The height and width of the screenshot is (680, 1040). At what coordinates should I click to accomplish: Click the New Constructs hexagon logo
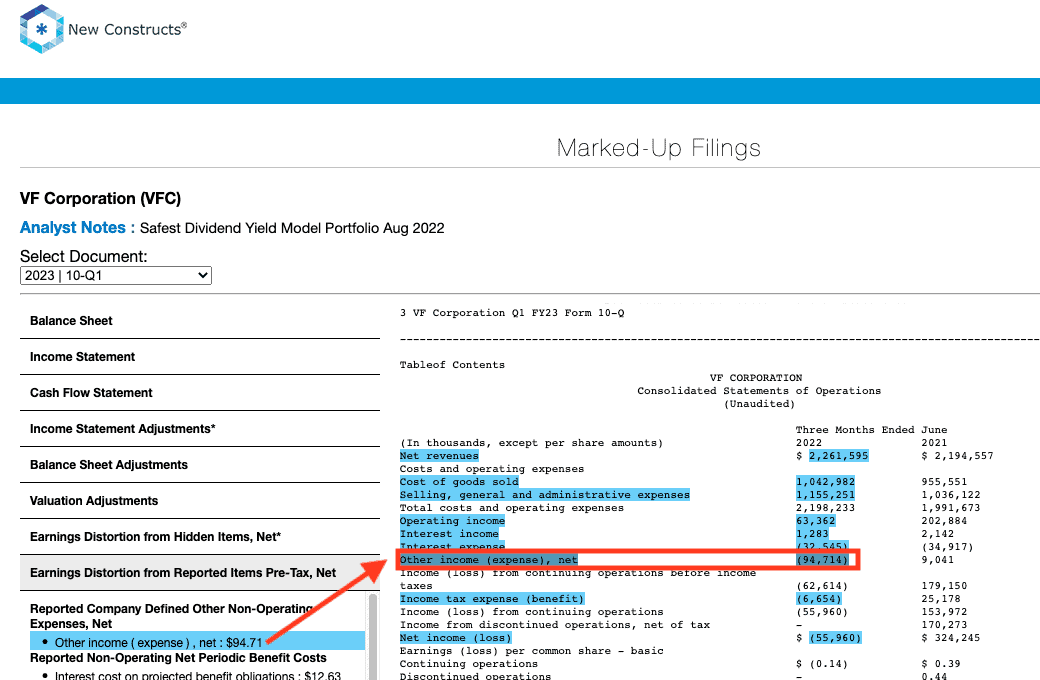coord(42,29)
